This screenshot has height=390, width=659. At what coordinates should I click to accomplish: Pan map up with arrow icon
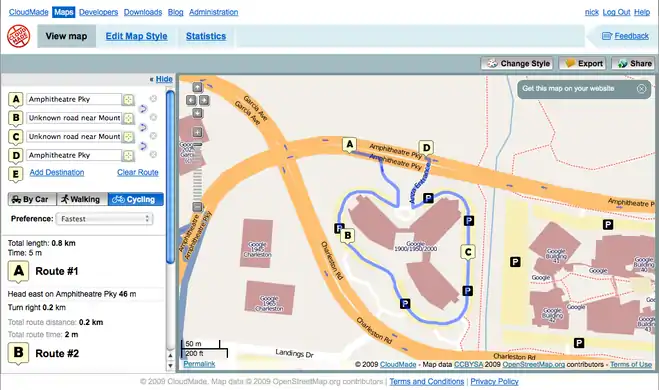click(x=197, y=87)
